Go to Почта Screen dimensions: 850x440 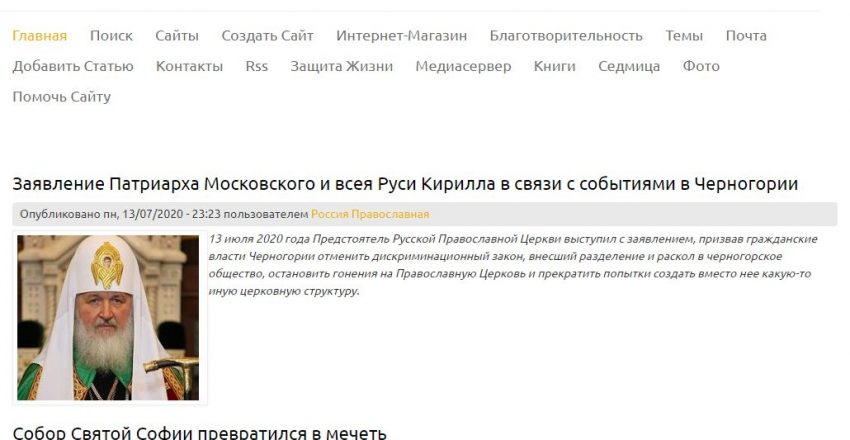pyautogui.click(x=746, y=36)
